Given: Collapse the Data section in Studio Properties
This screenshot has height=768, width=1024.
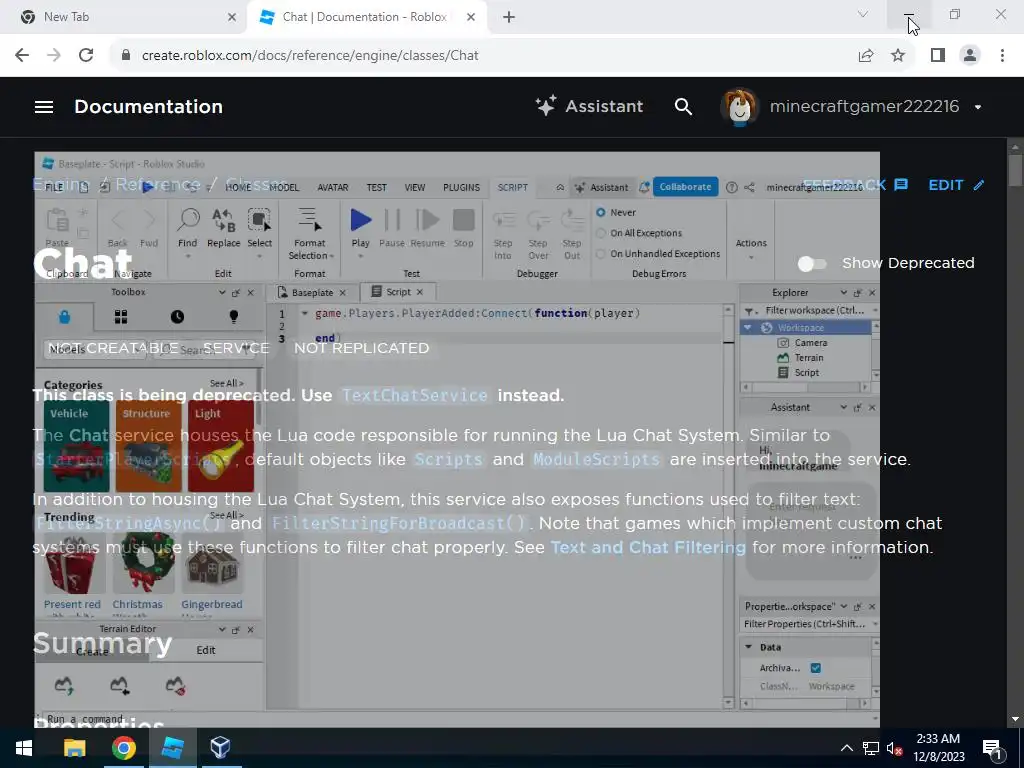Looking at the screenshot, I should click(x=748, y=647).
